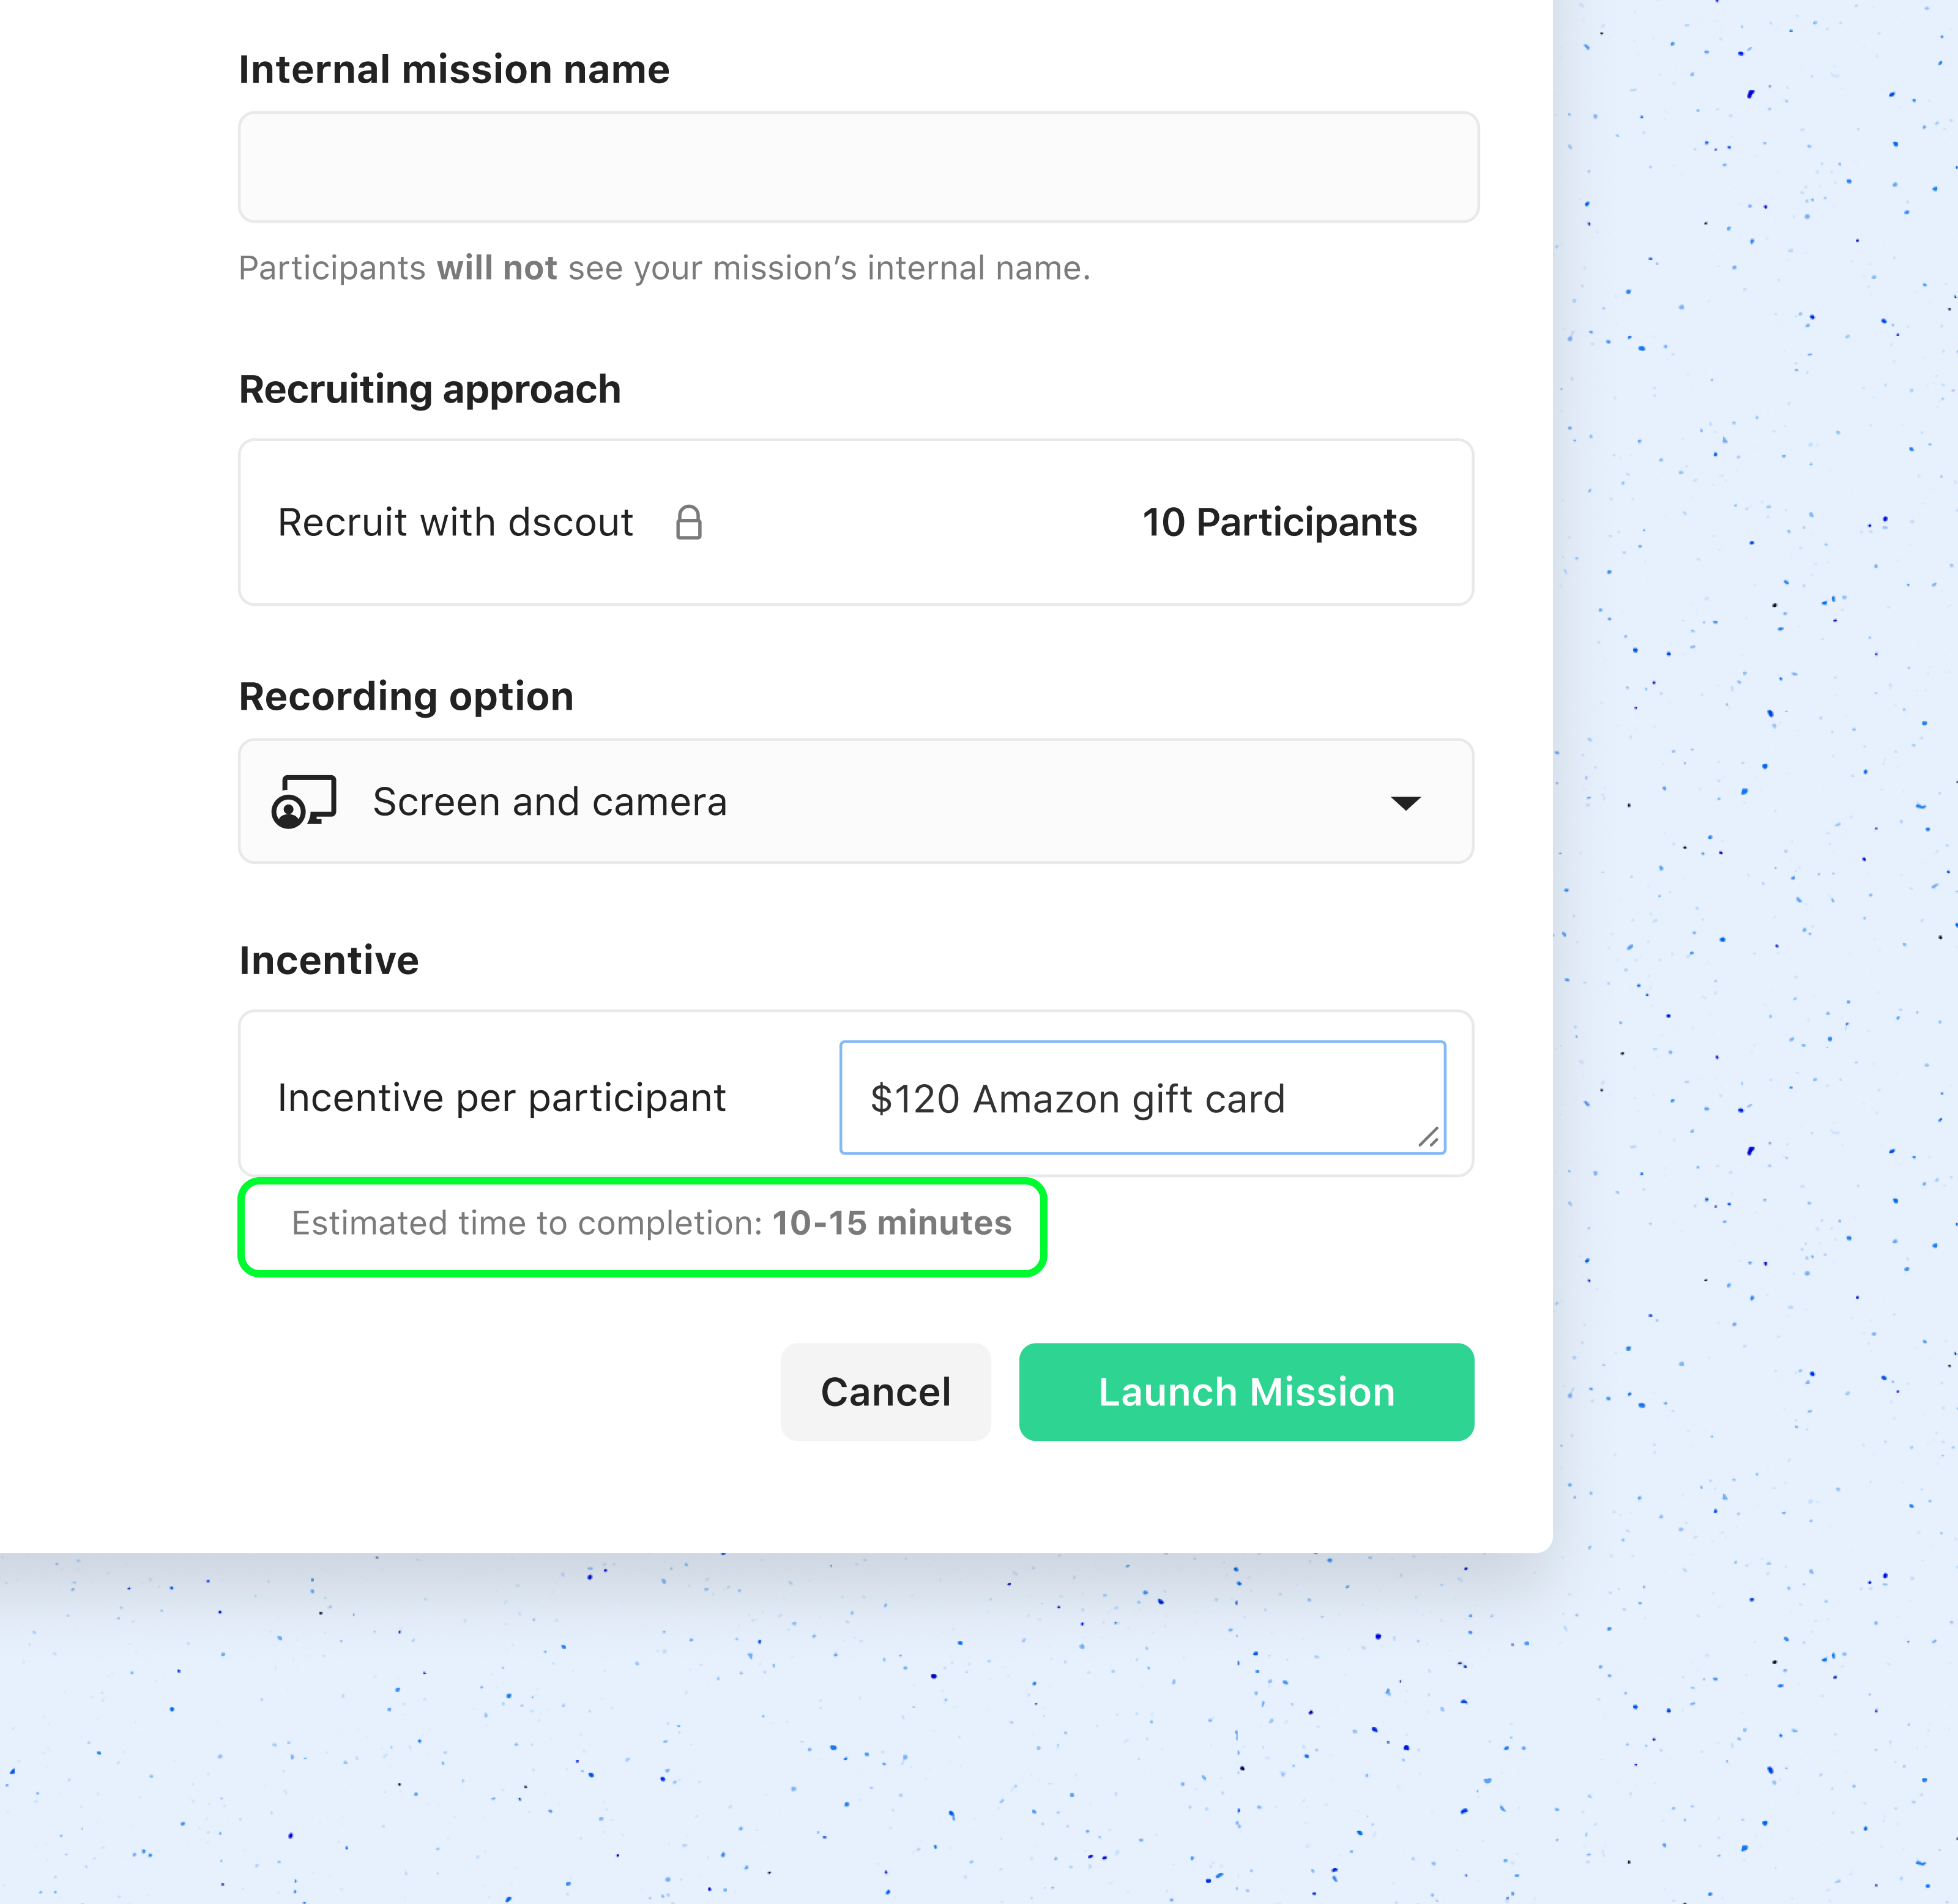Click the lock icon beside Recruit with dscout
The width and height of the screenshot is (1958, 1904).
pos(689,522)
